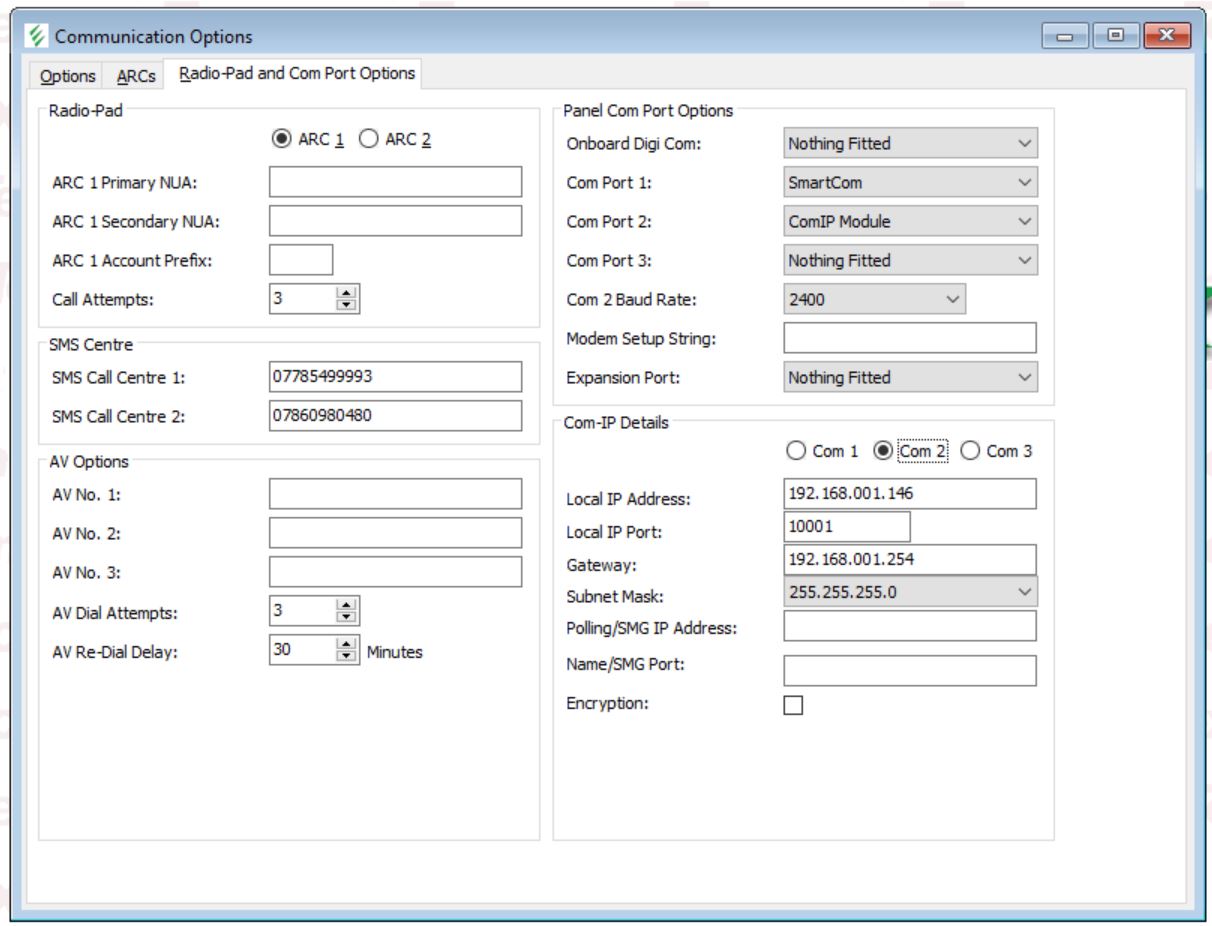Screen dimensions: 1212x926
Task: Open the Expansion Port dropdown
Action: 910,378
